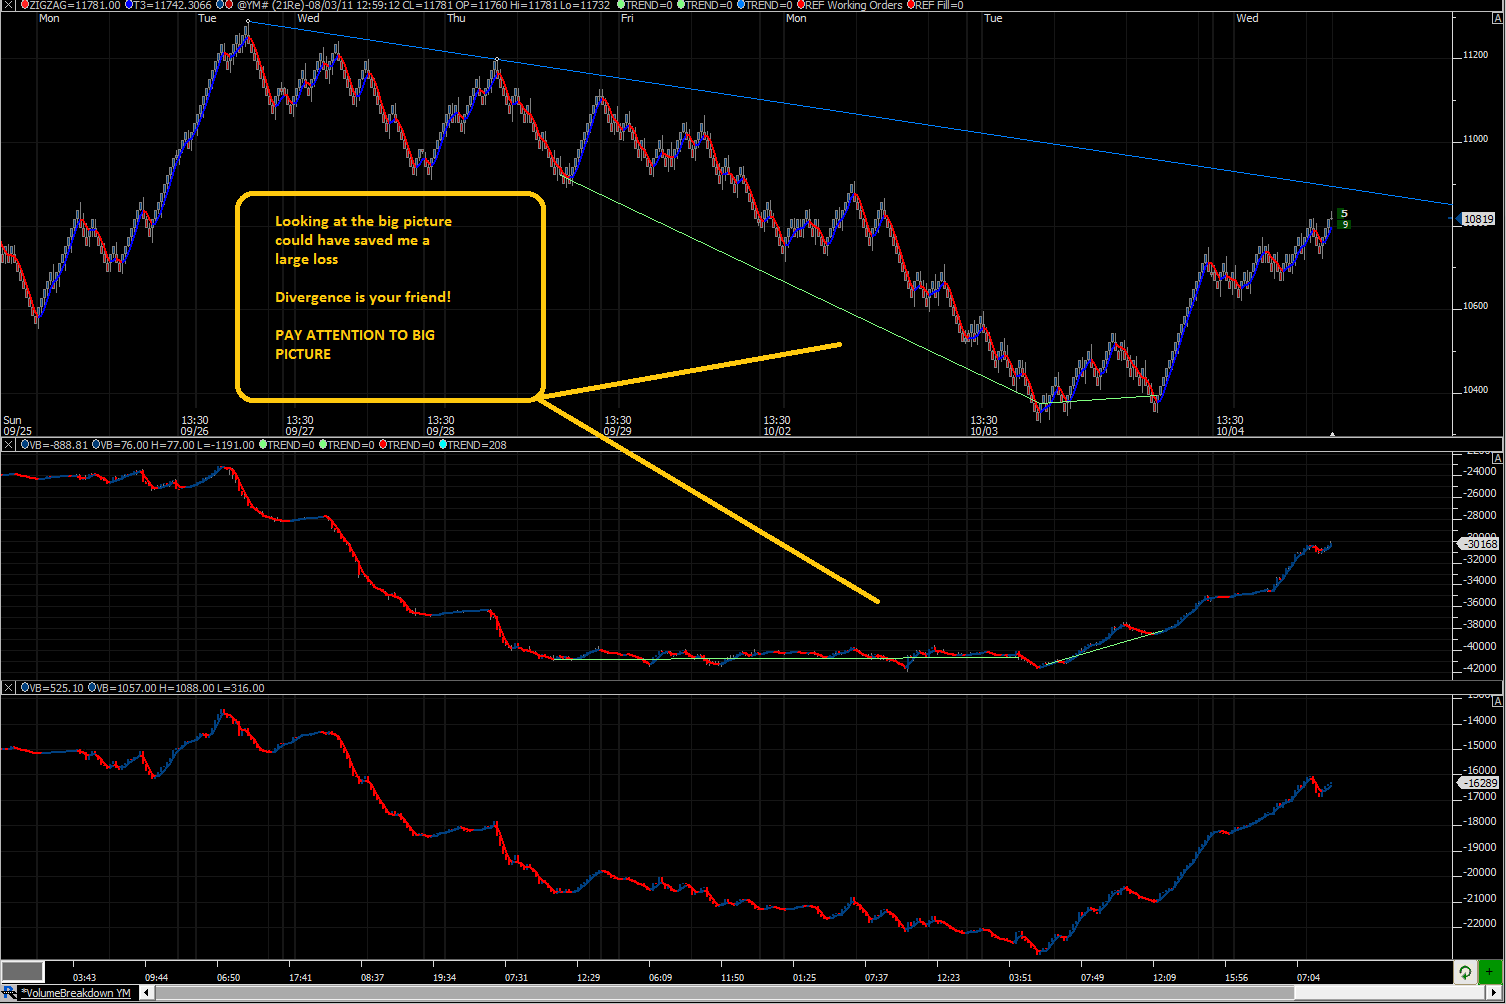
Task: Click the blue T3 indicator dot
Action: (129, 5)
